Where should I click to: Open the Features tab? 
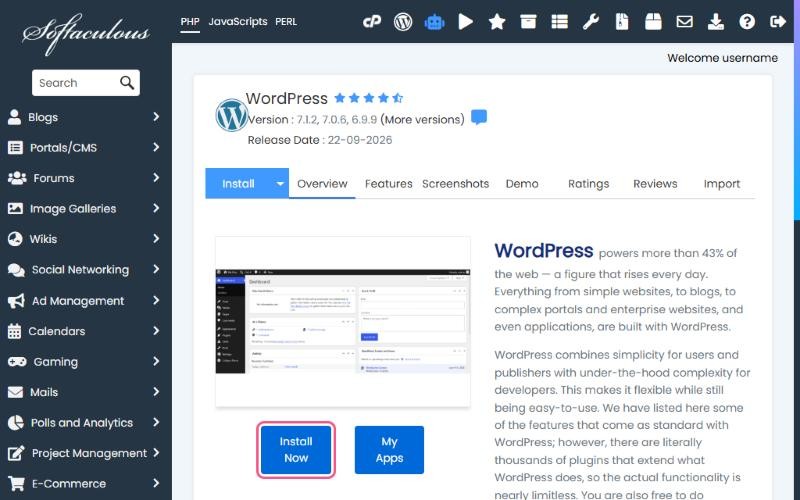click(388, 184)
